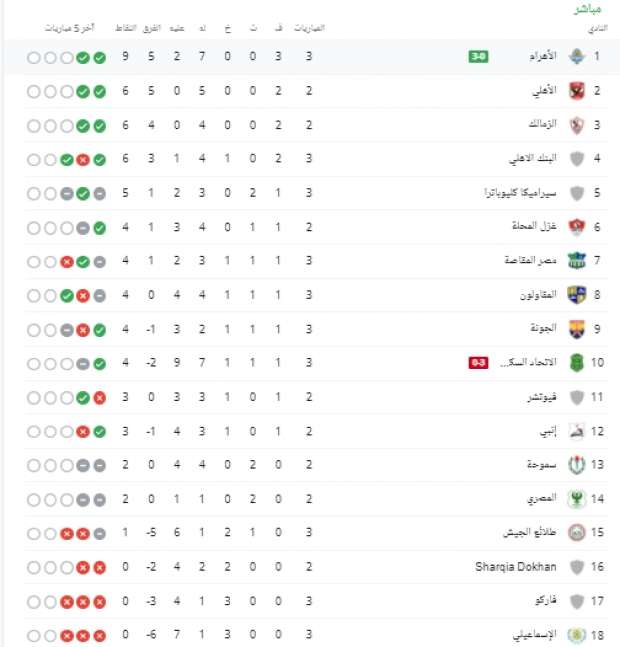The height and width of the screenshot is (647, 620).
Task: Click the El Gouna crest in row 9
Action: (577, 329)
